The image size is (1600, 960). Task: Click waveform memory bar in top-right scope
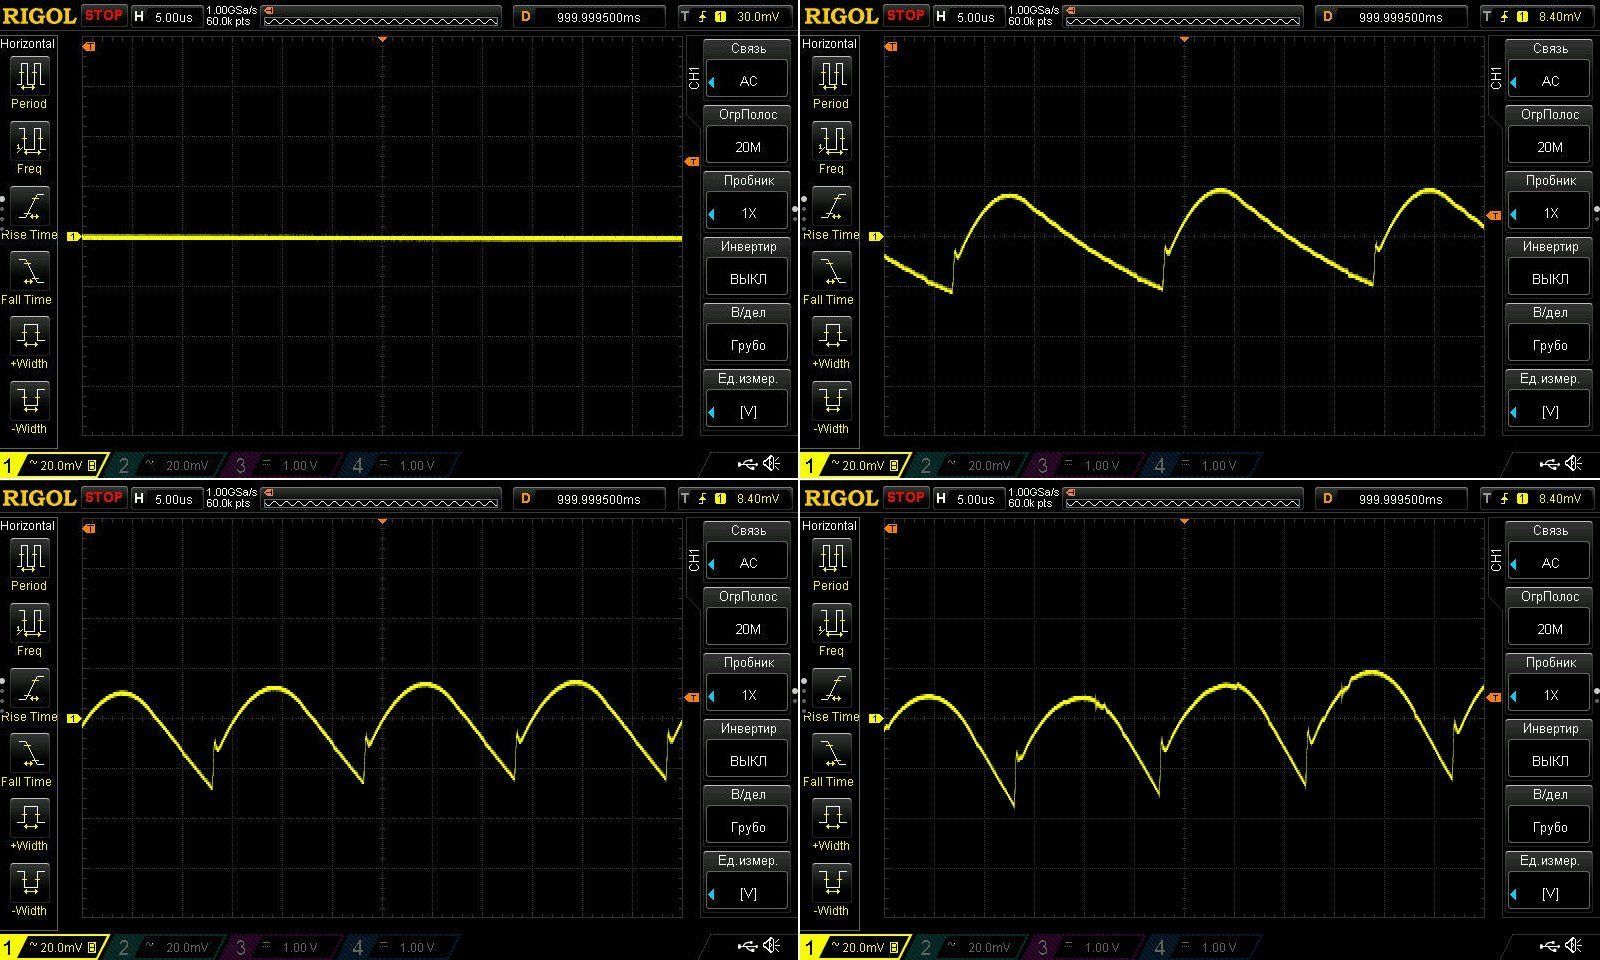1183,18
